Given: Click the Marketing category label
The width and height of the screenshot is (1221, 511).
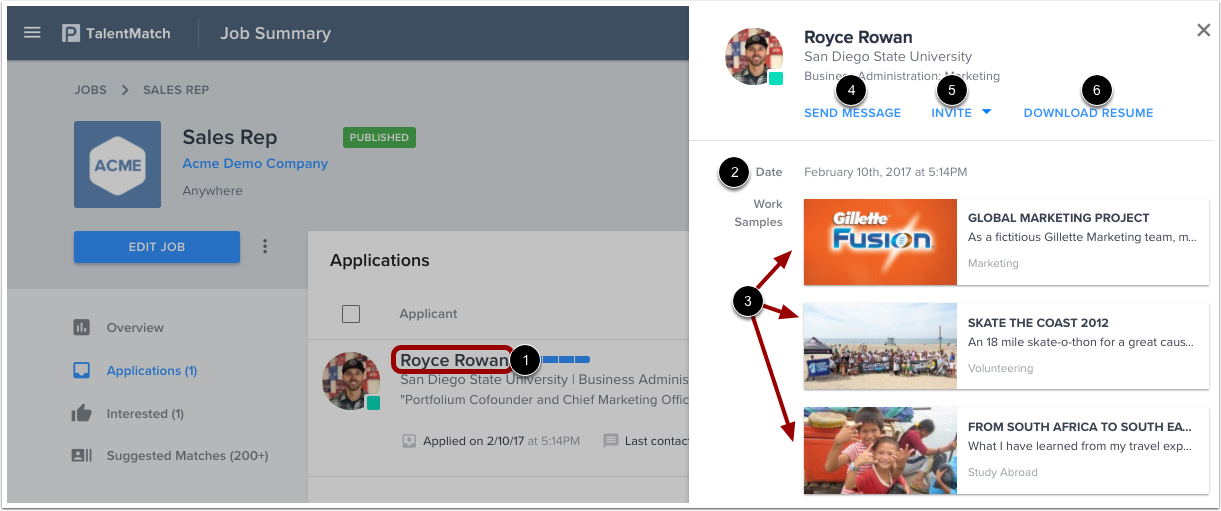Looking at the screenshot, I should click(993, 263).
